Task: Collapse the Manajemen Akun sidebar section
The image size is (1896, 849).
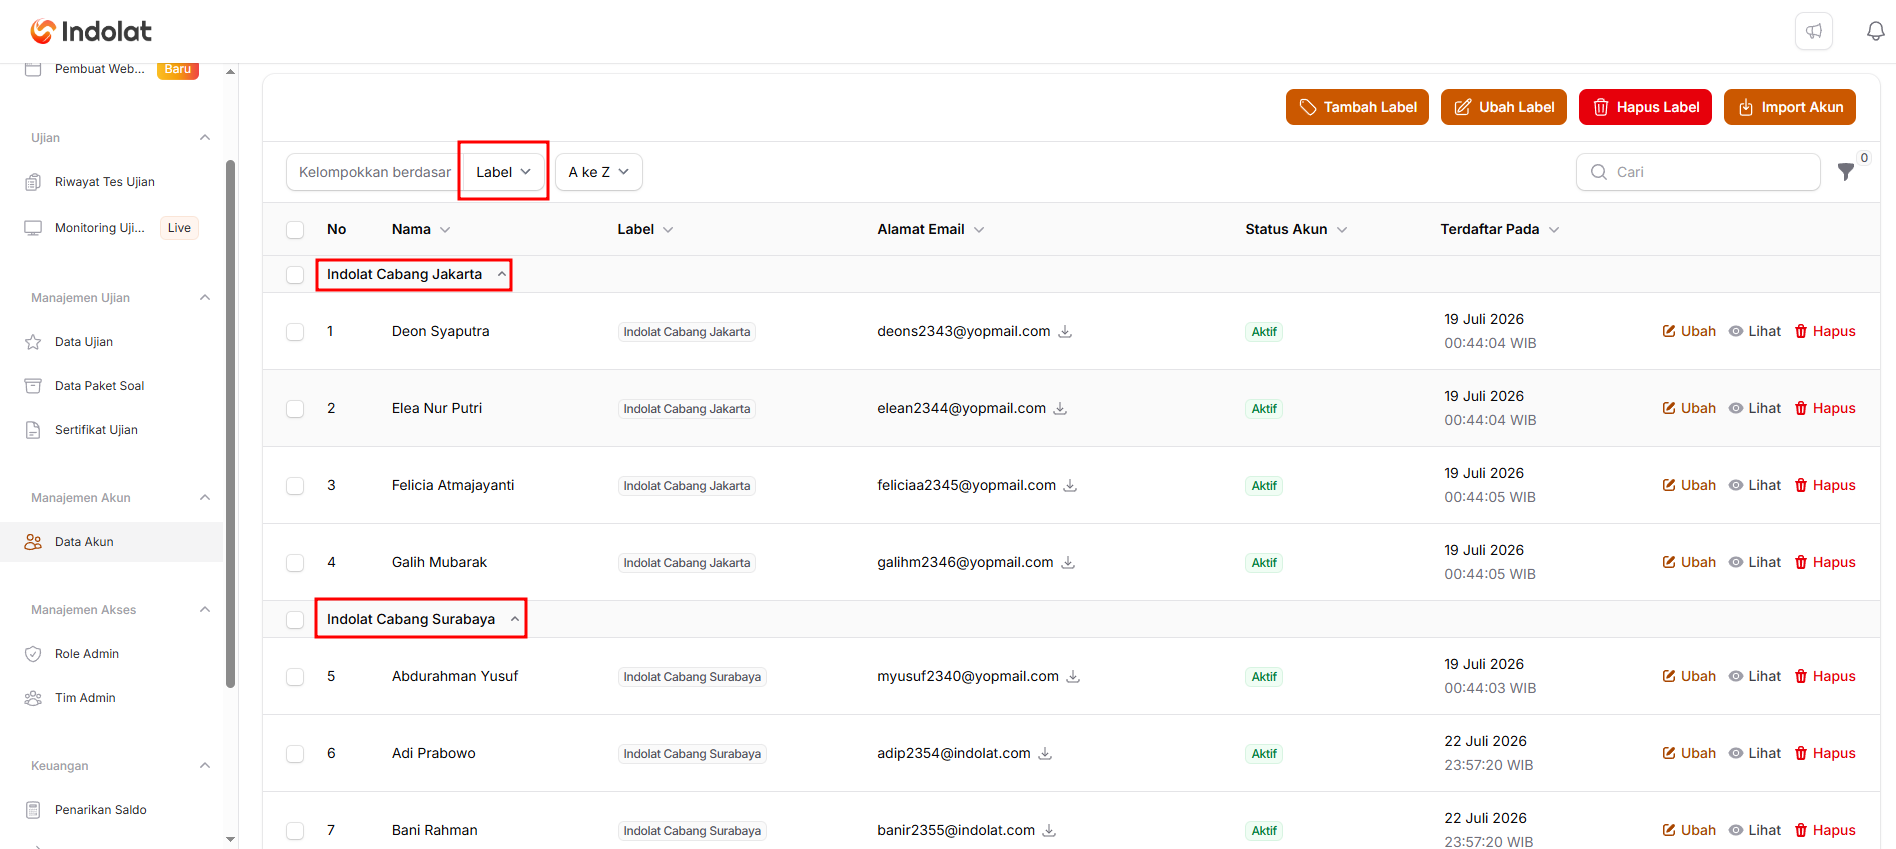Action: 205,498
